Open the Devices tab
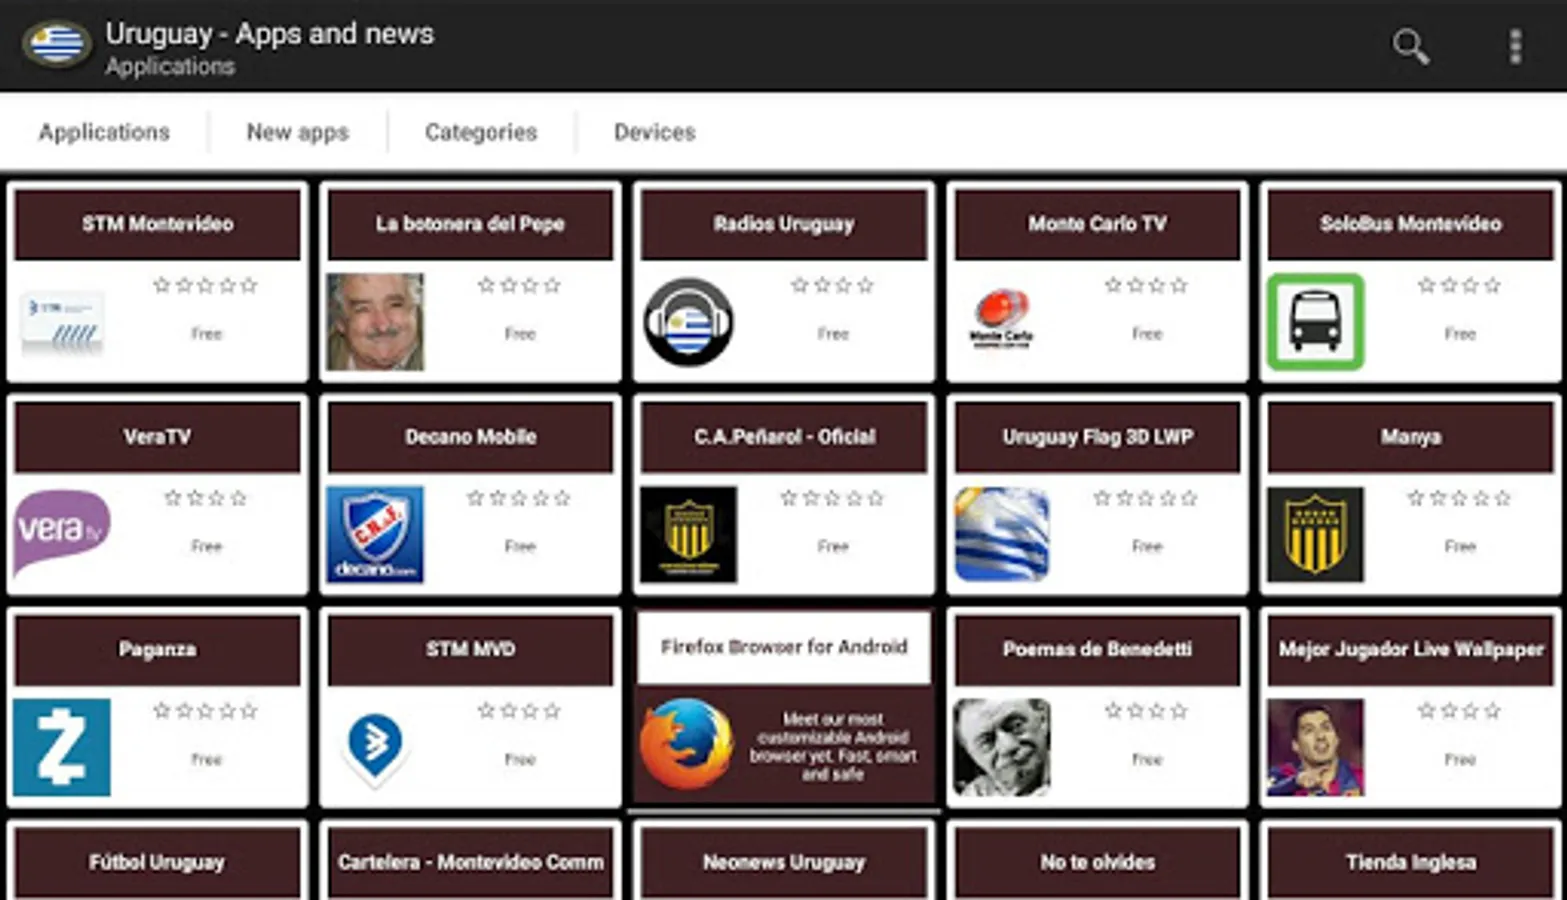 [654, 132]
